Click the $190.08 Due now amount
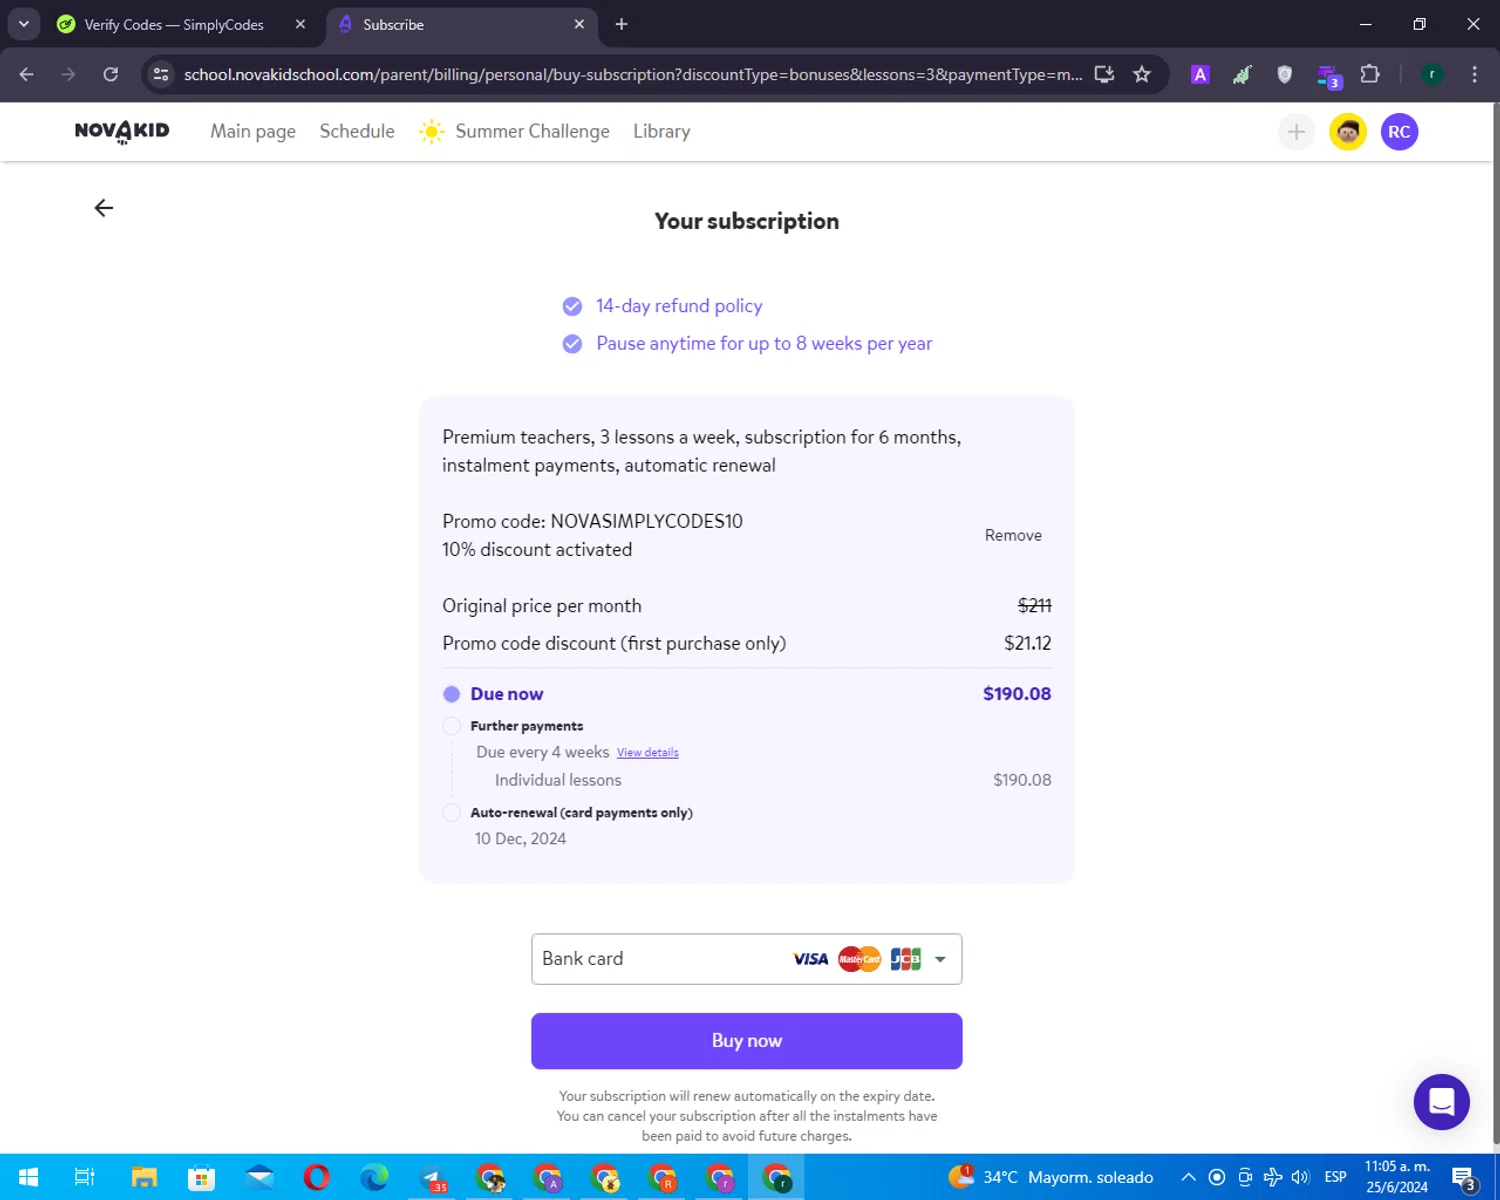This screenshot has height=1200, width=1500. (1016, 694)
